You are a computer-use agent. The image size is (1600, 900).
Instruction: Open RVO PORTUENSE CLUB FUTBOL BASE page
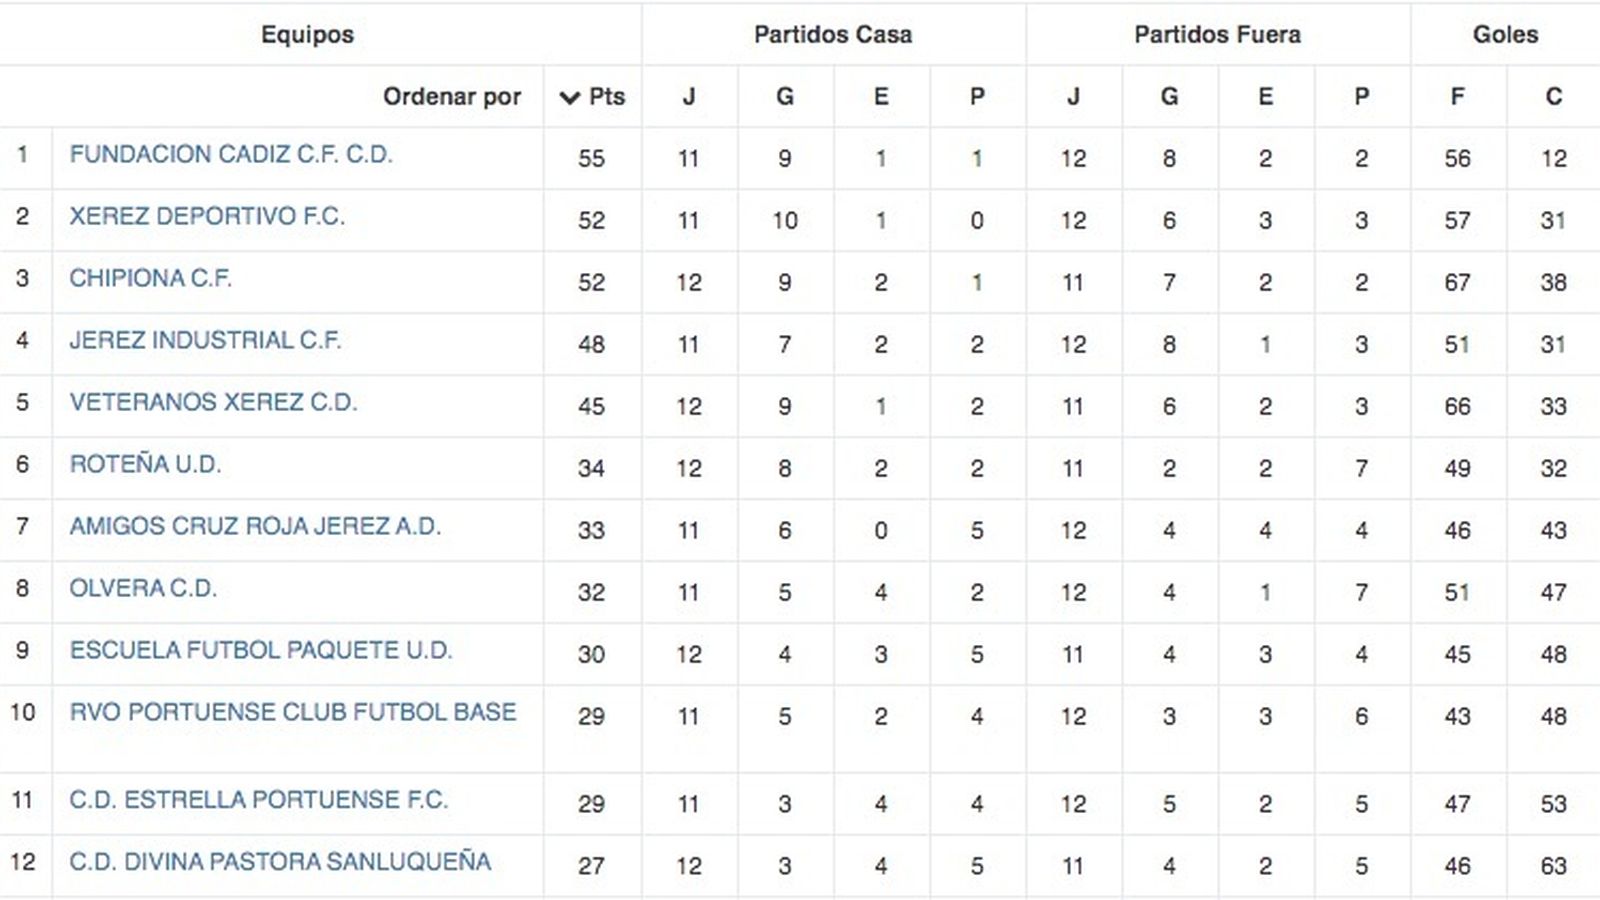(293, 714)
